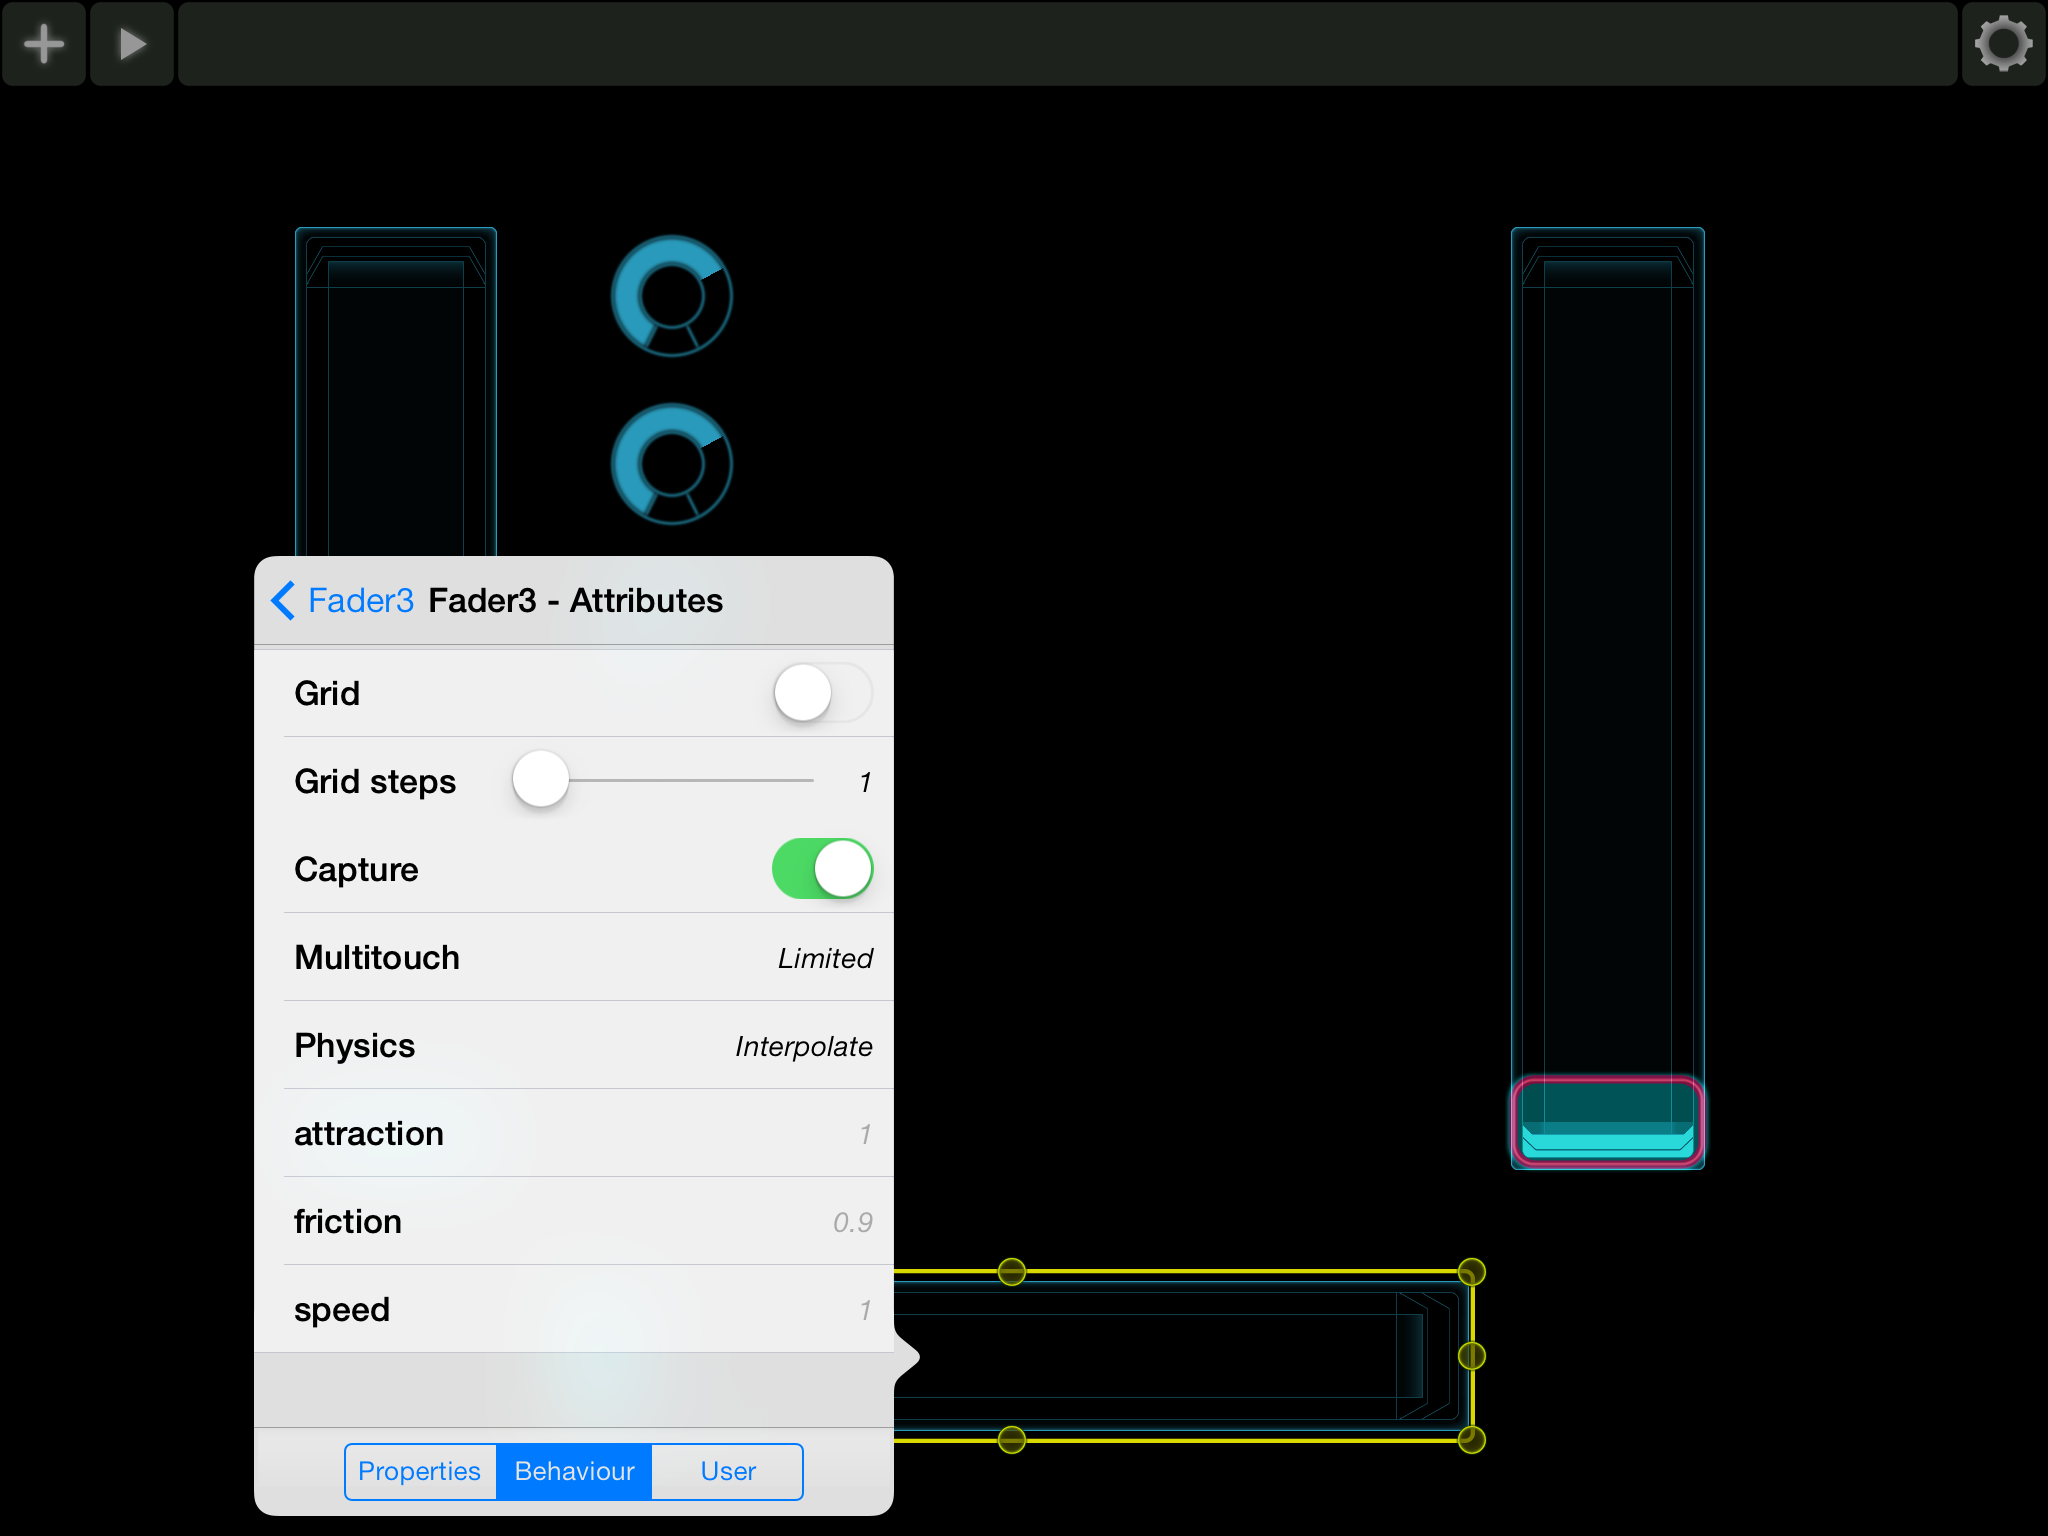
Task: Edit the speed value 1
Action: tap(864, 1310)
